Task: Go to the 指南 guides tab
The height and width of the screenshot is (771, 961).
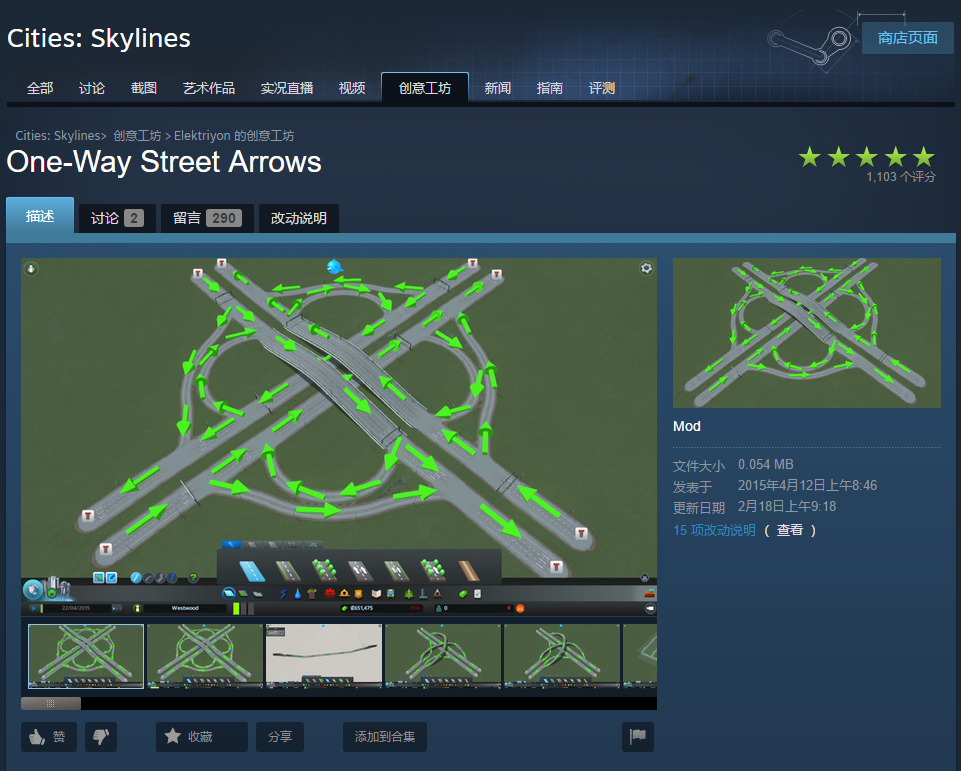Action: tap(550, 88)
